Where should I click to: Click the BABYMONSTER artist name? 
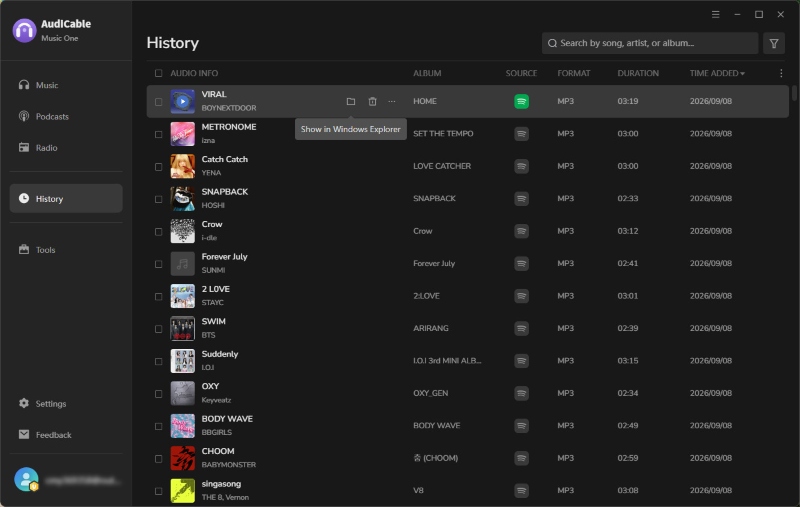(x=229, y=465)
